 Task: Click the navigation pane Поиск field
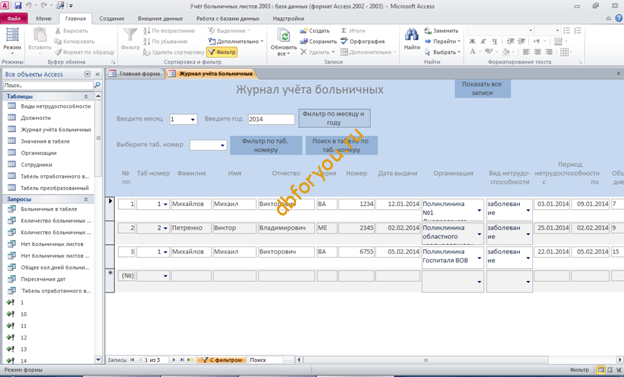pos(48,85)
